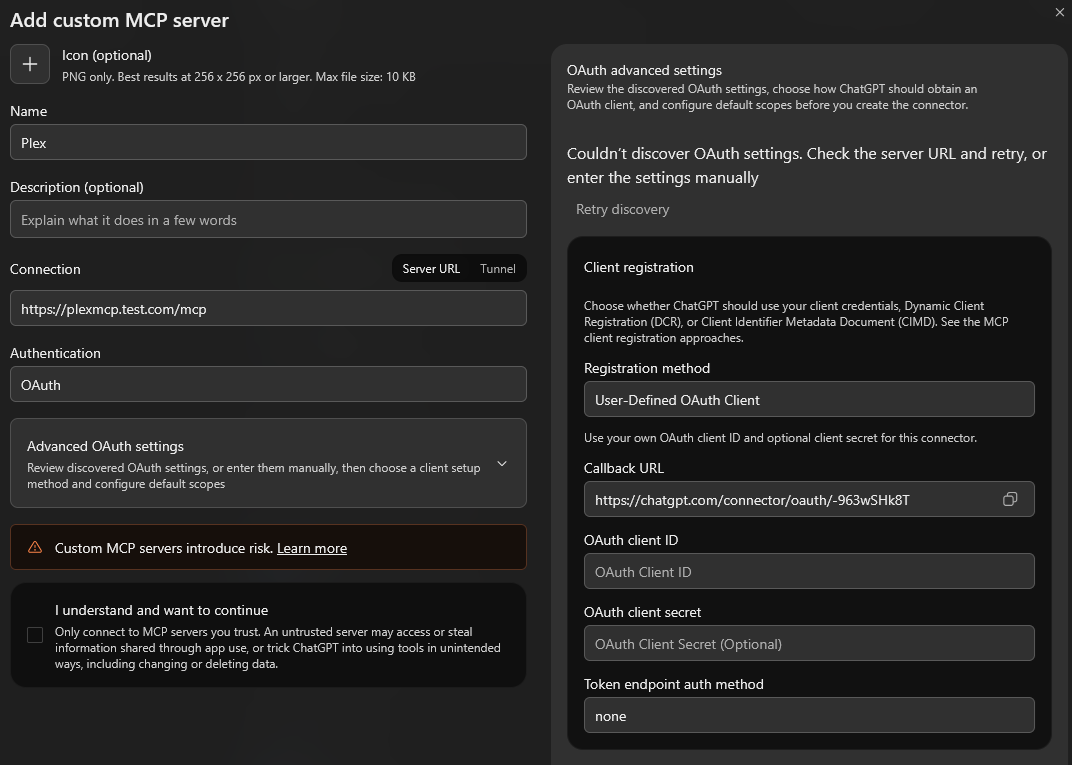Click the 'Add custom MCP server' title
The width and height of the screenshot is (1072, 765).
click(120, 20)
